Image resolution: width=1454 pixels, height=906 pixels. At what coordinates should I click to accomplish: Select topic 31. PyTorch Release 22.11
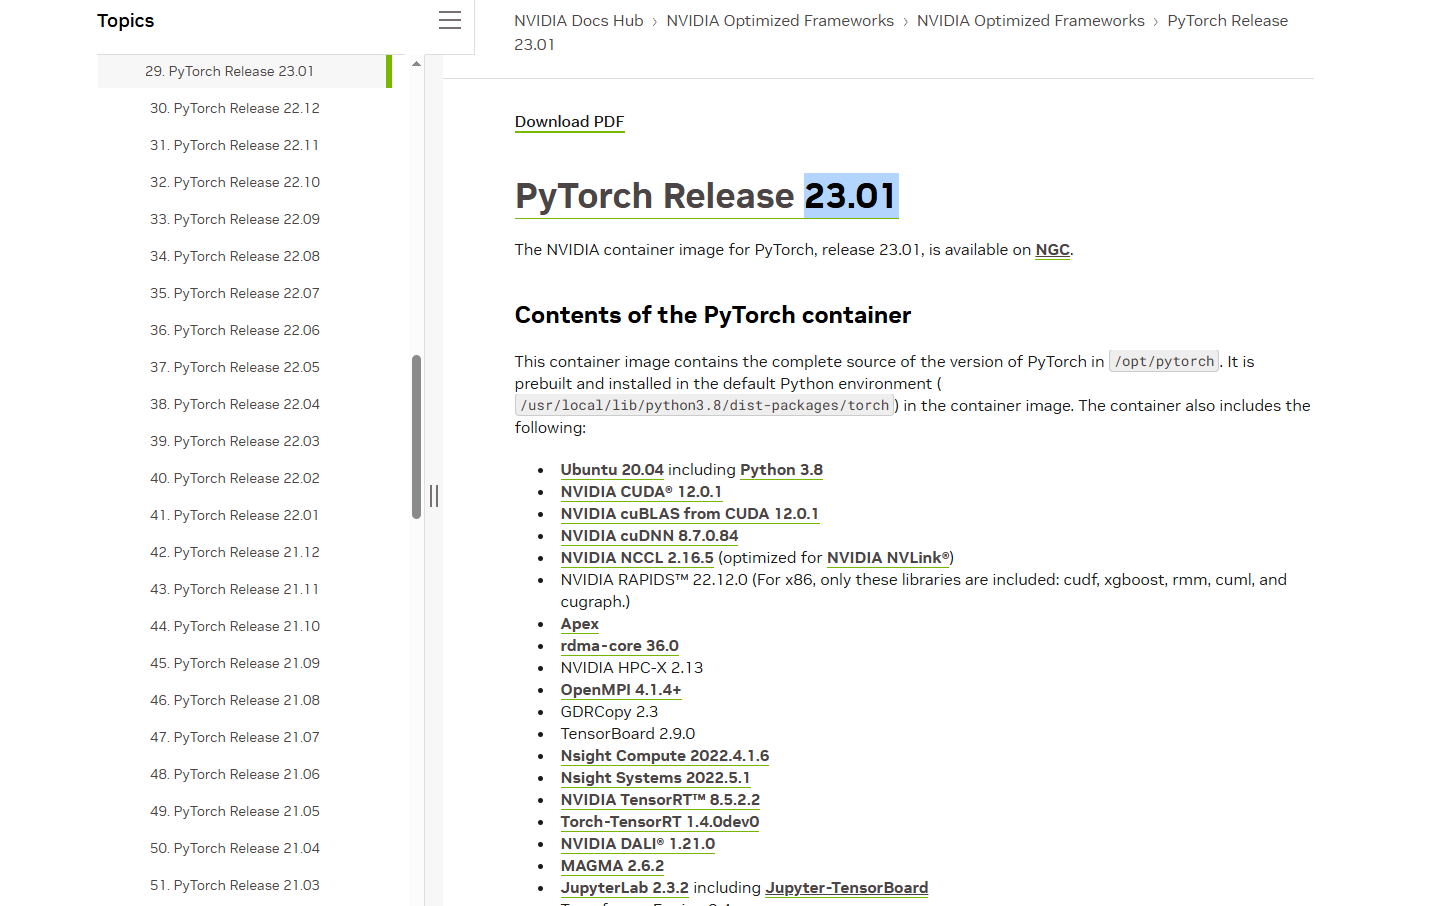click(235, 145)
